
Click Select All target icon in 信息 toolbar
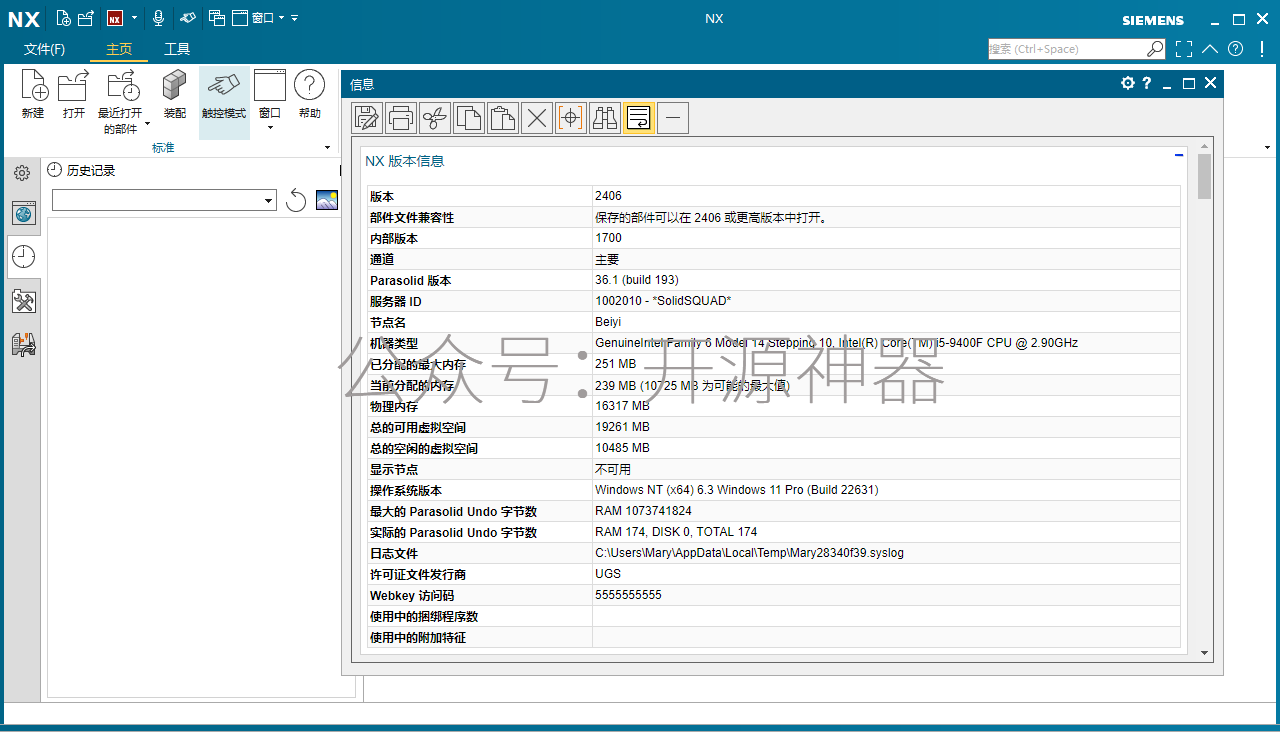coord(571,118)
